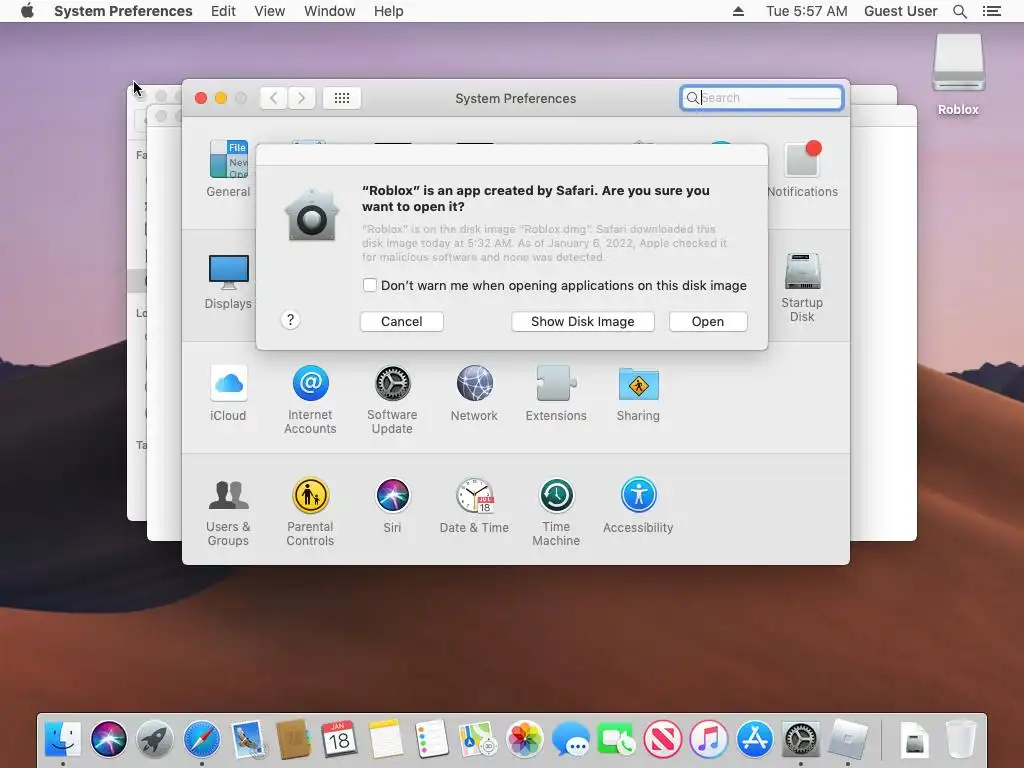
Task: Click the eject icon in menu bar
Action: 739,11
